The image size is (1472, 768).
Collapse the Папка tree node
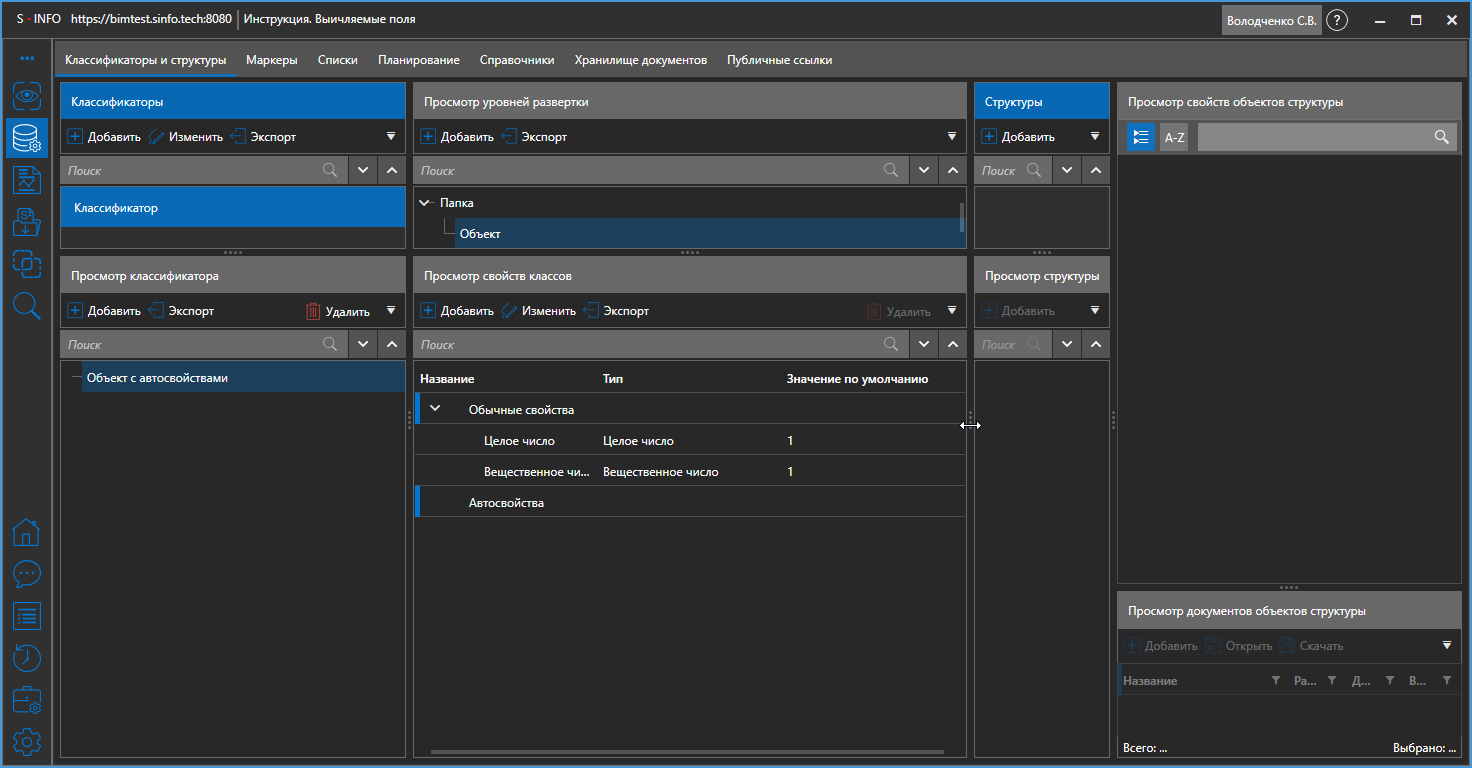pos(426,203)
